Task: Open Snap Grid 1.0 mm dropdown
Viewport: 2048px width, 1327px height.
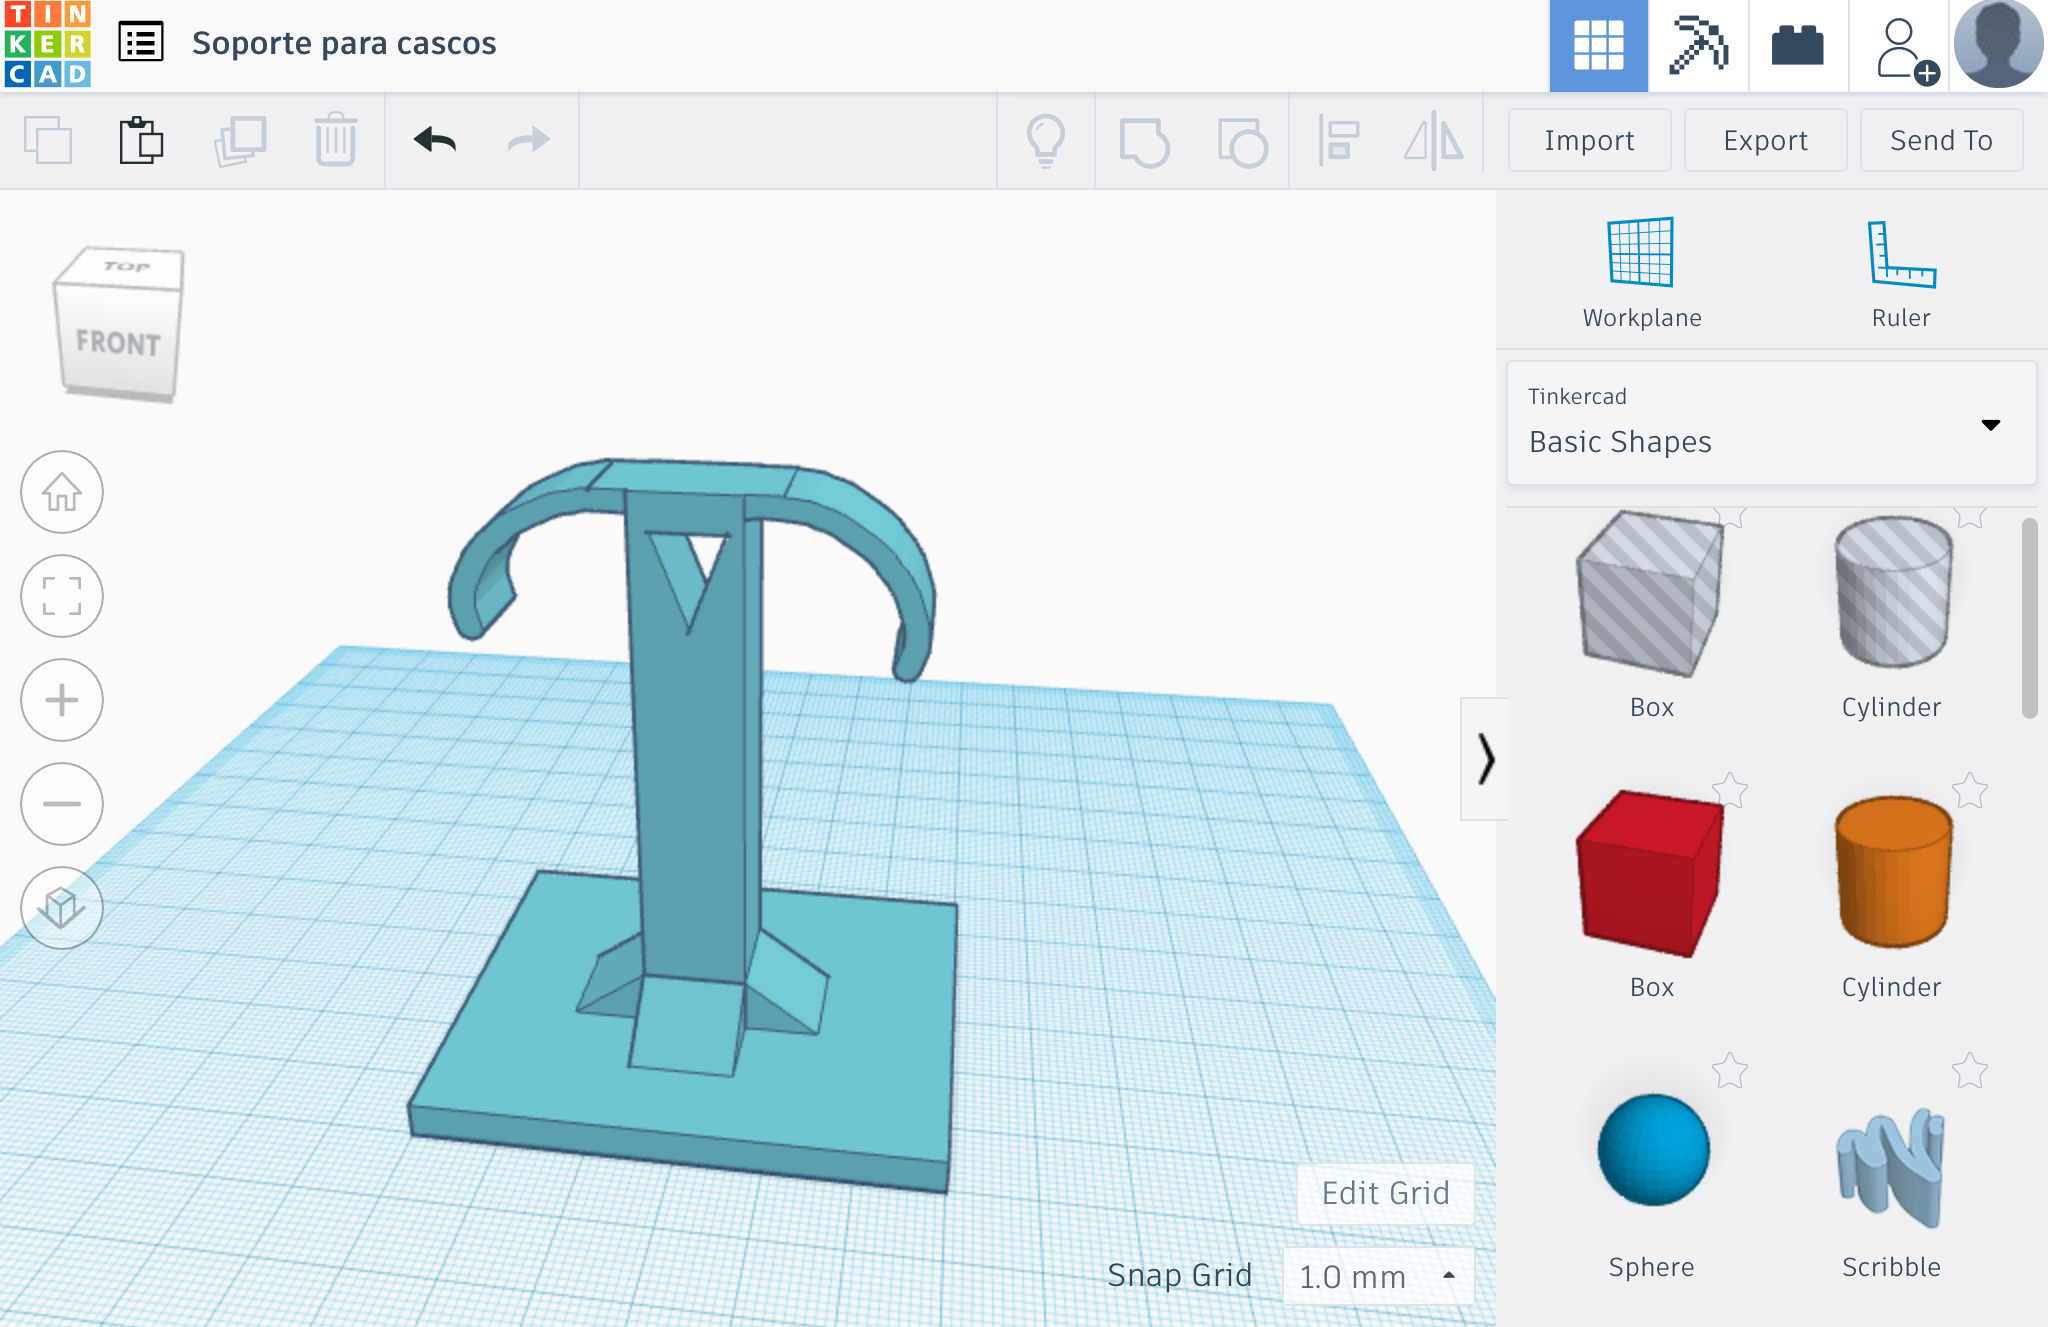Action: click(x=1378, y=1276)
